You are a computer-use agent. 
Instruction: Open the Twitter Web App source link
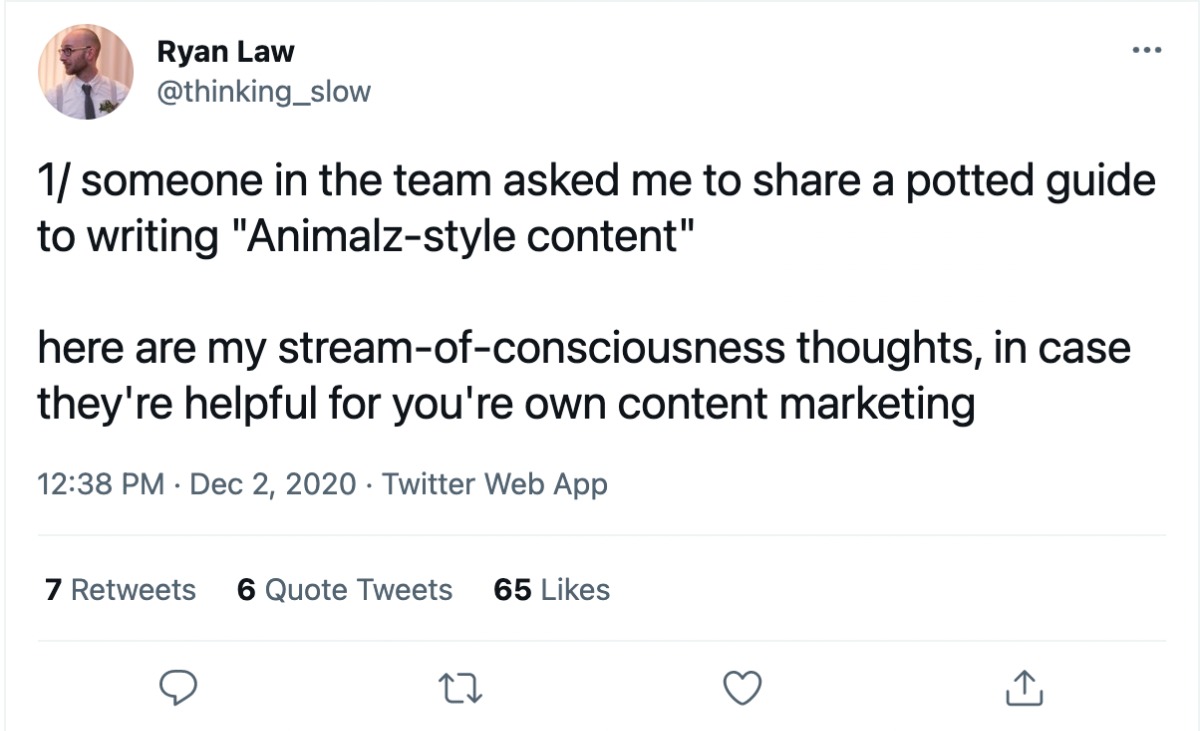[x=495, y=485]
